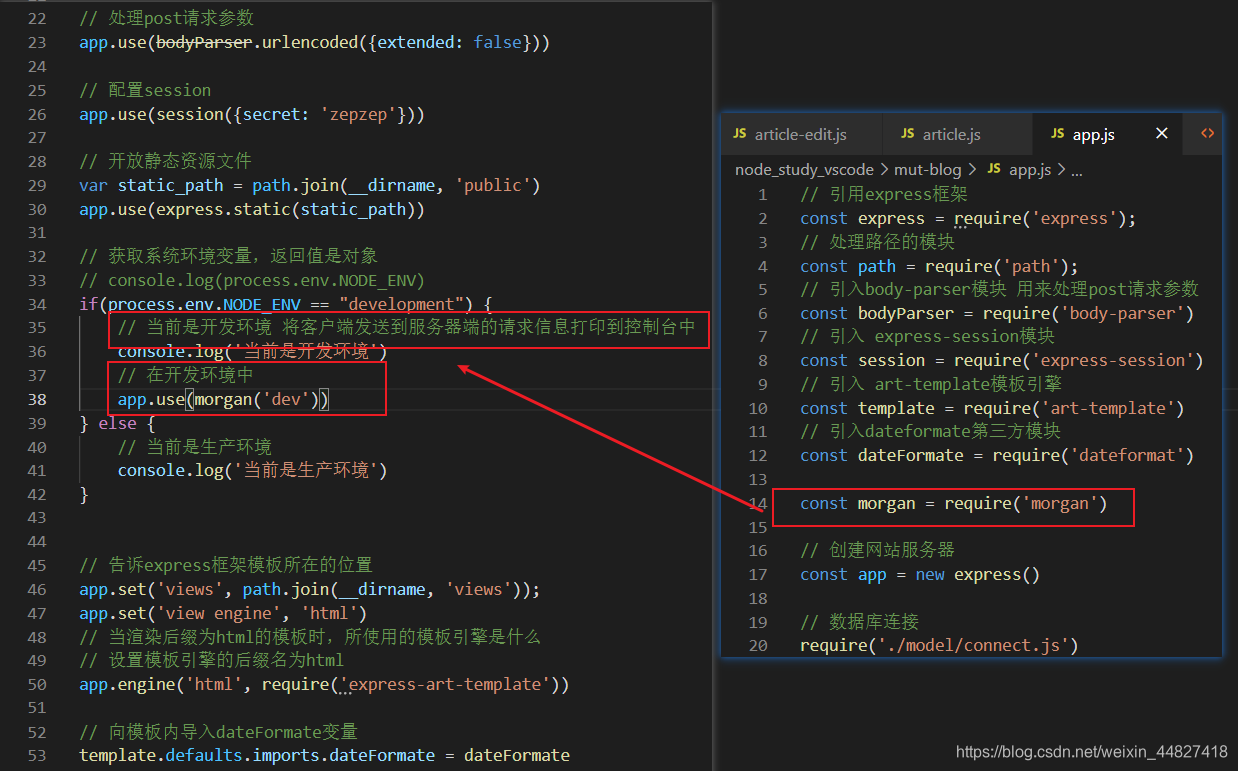Open mut-blog breadcrumb folder

pos(929,170)
